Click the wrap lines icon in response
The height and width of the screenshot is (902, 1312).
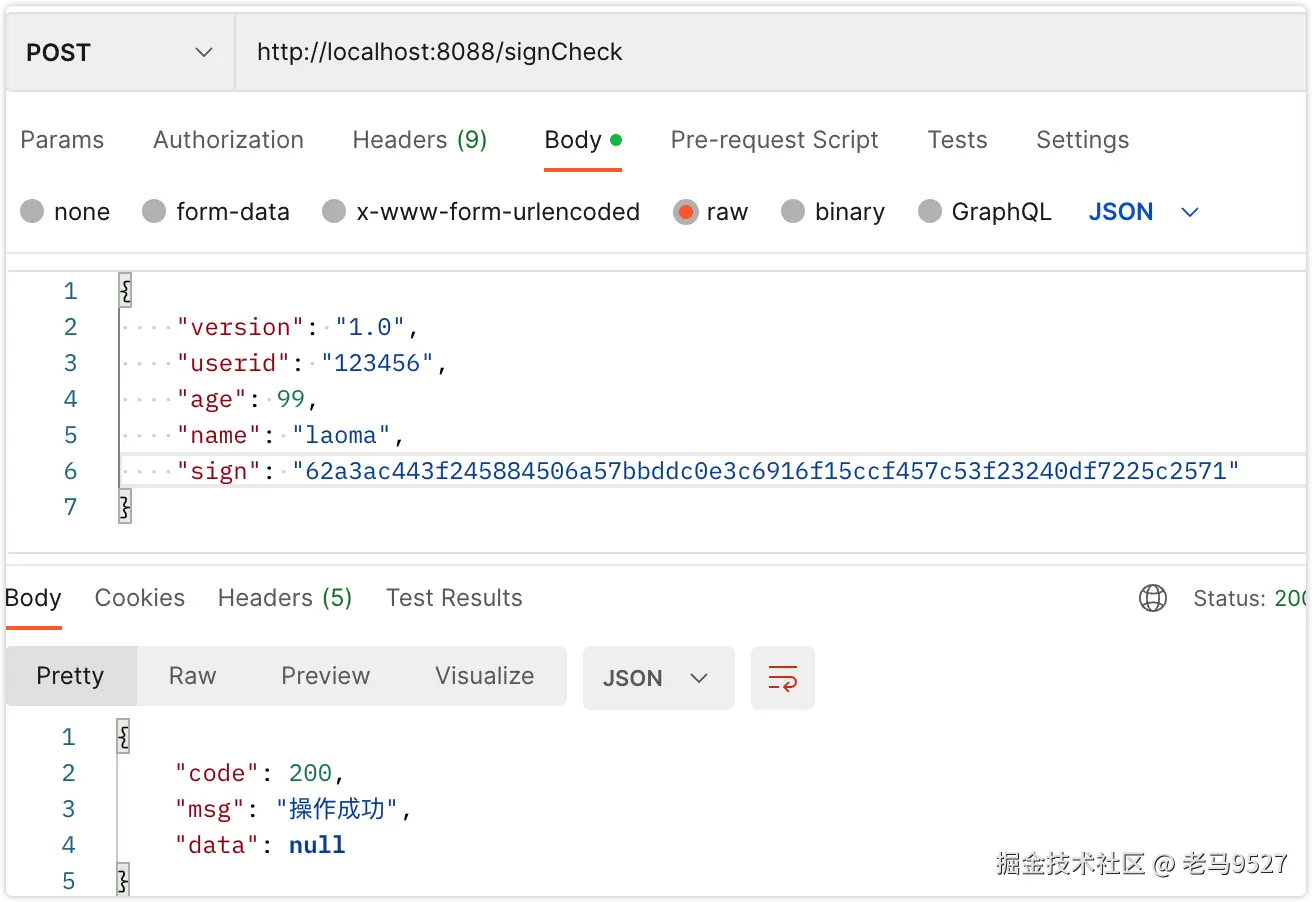[782, 678]
